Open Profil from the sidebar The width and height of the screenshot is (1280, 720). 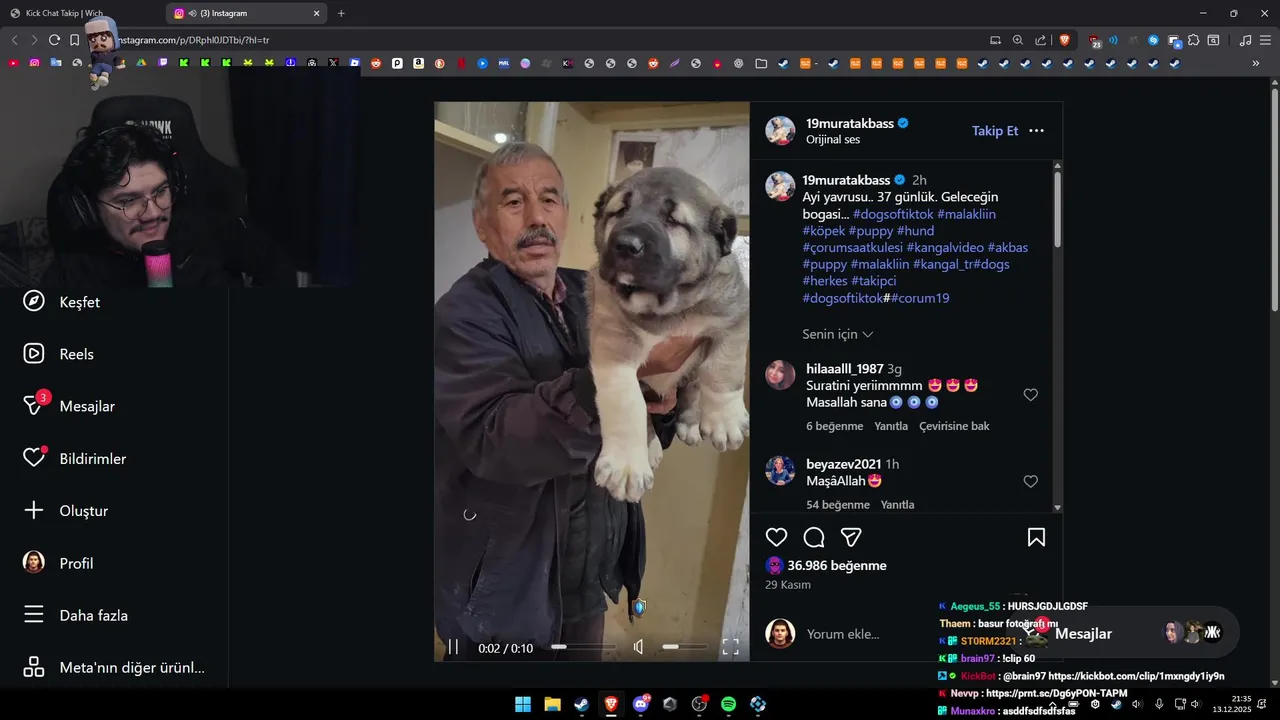[x=58, y=563]
